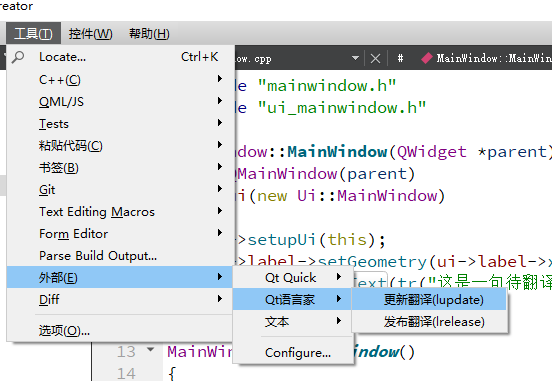This screenshot has height=381, width=552.
Task: Open the 控件(W) menu
Action: pyautogui.click(x=90, y=34)
